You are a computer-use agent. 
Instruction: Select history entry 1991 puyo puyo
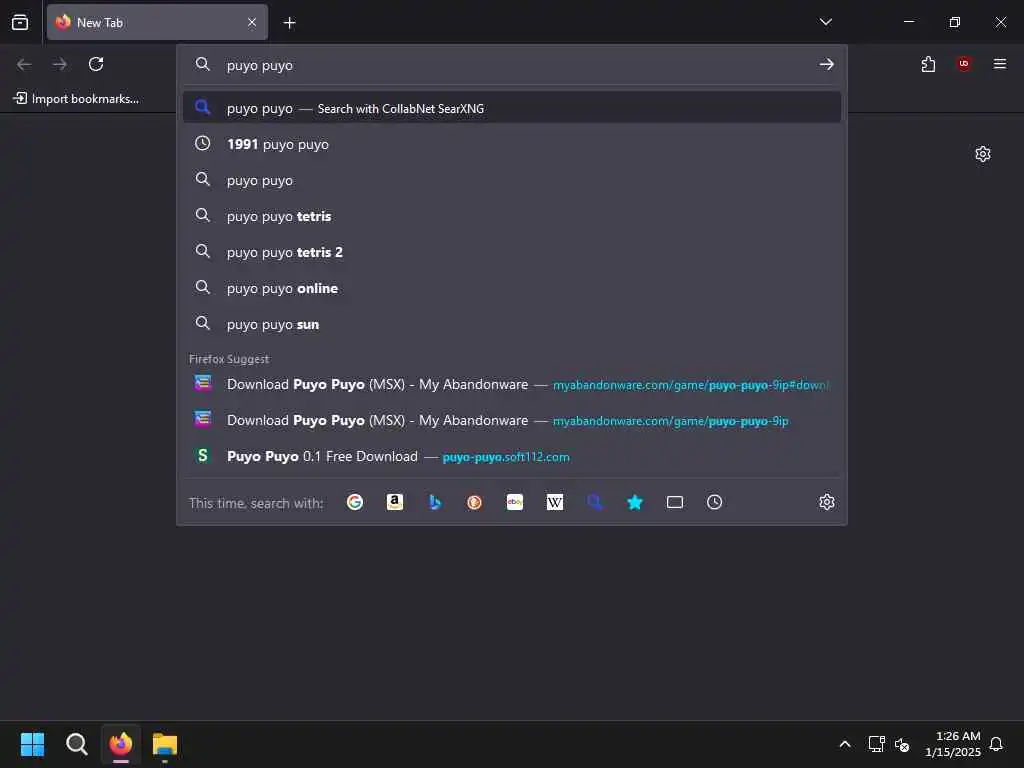coord(511,144)
